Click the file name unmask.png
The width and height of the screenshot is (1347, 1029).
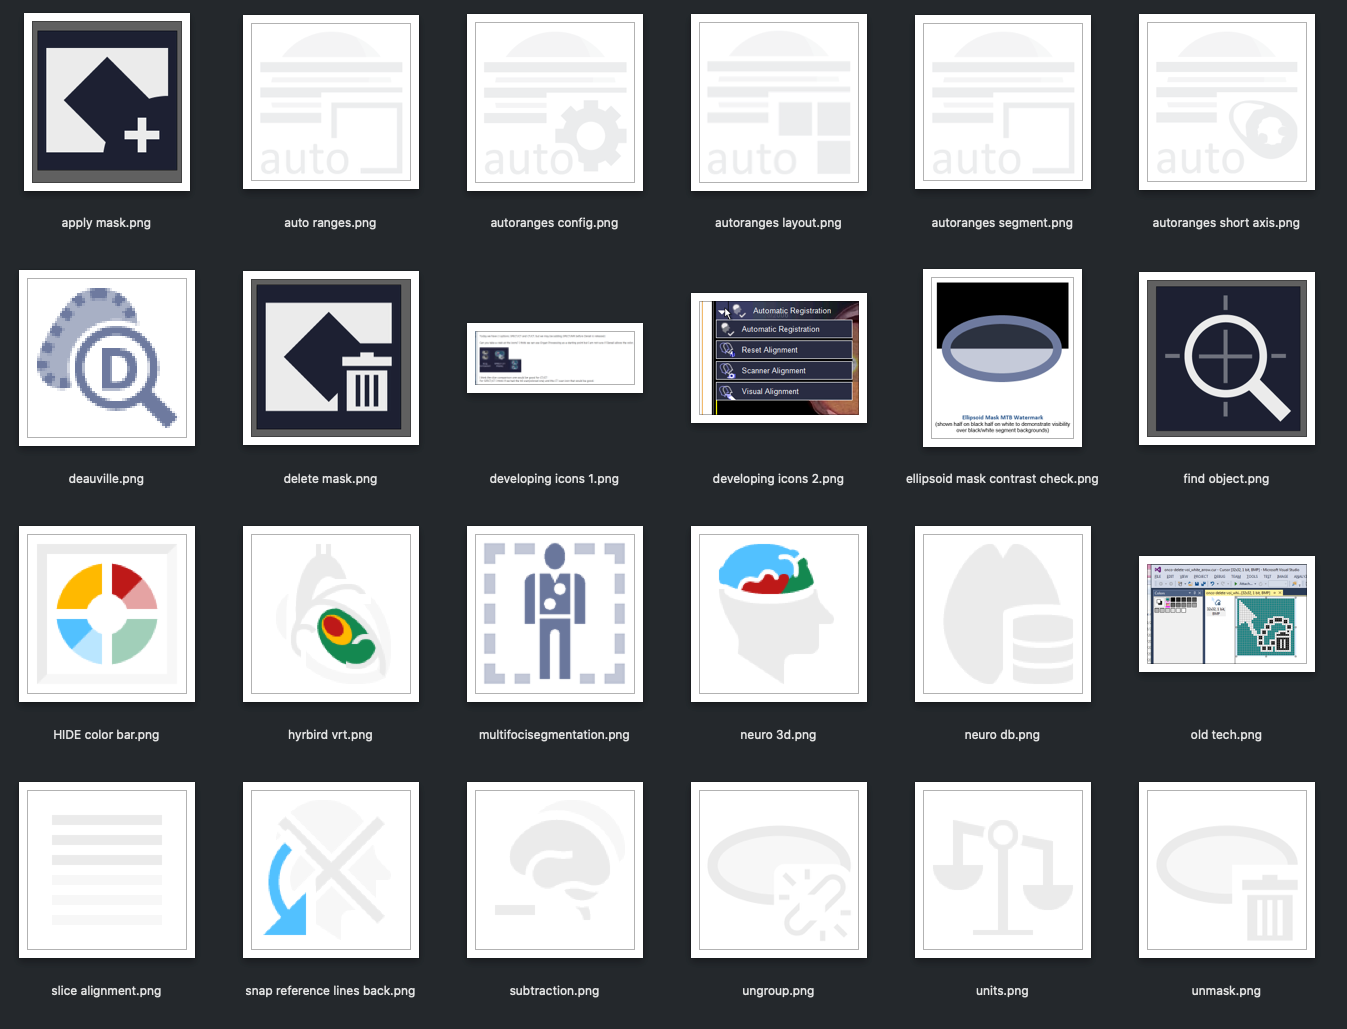click(x=1226, y=991)
